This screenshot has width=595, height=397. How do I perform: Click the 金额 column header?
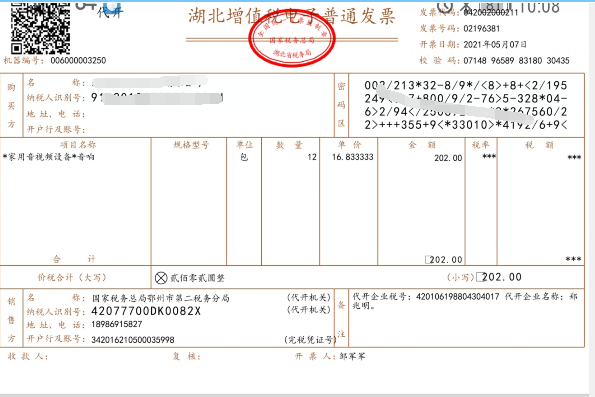point(422,145)
